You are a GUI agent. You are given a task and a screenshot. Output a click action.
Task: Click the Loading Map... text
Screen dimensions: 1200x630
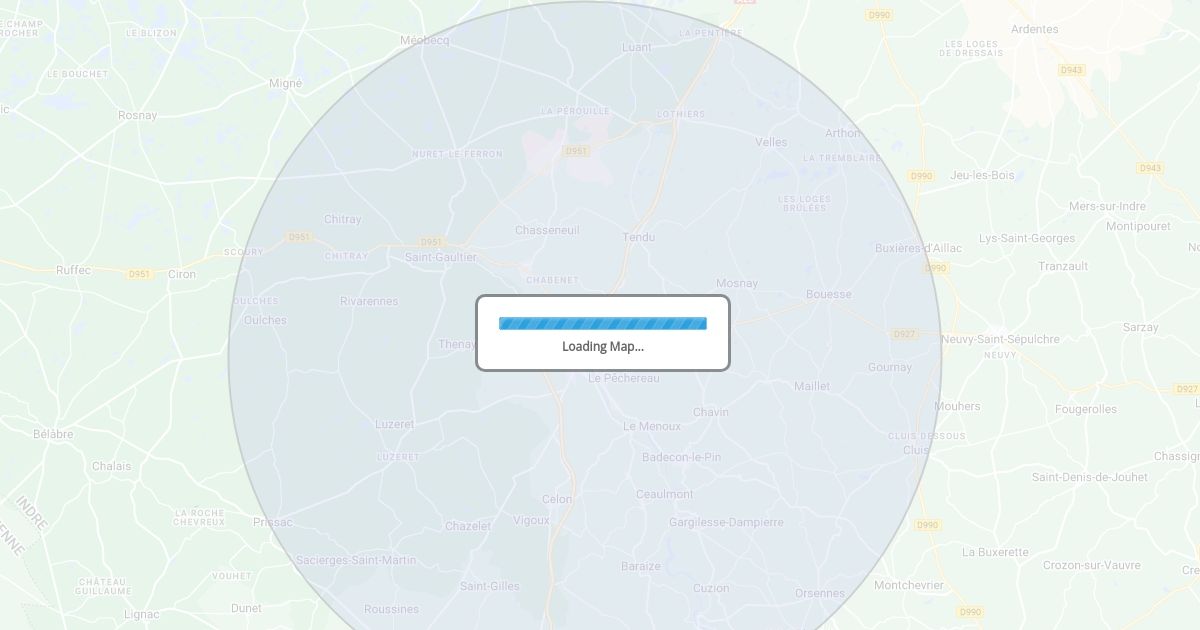603,347
